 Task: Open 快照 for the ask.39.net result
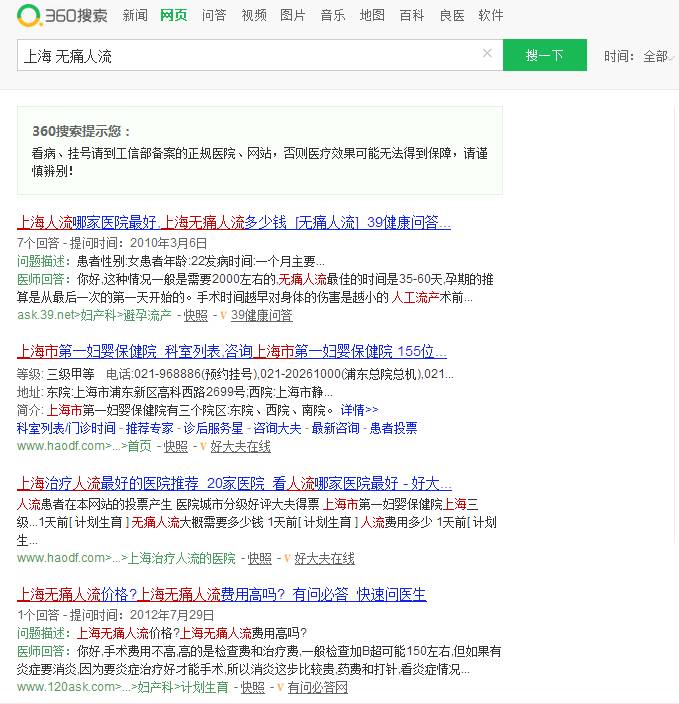pyautogui.click(x=196, y=316)
